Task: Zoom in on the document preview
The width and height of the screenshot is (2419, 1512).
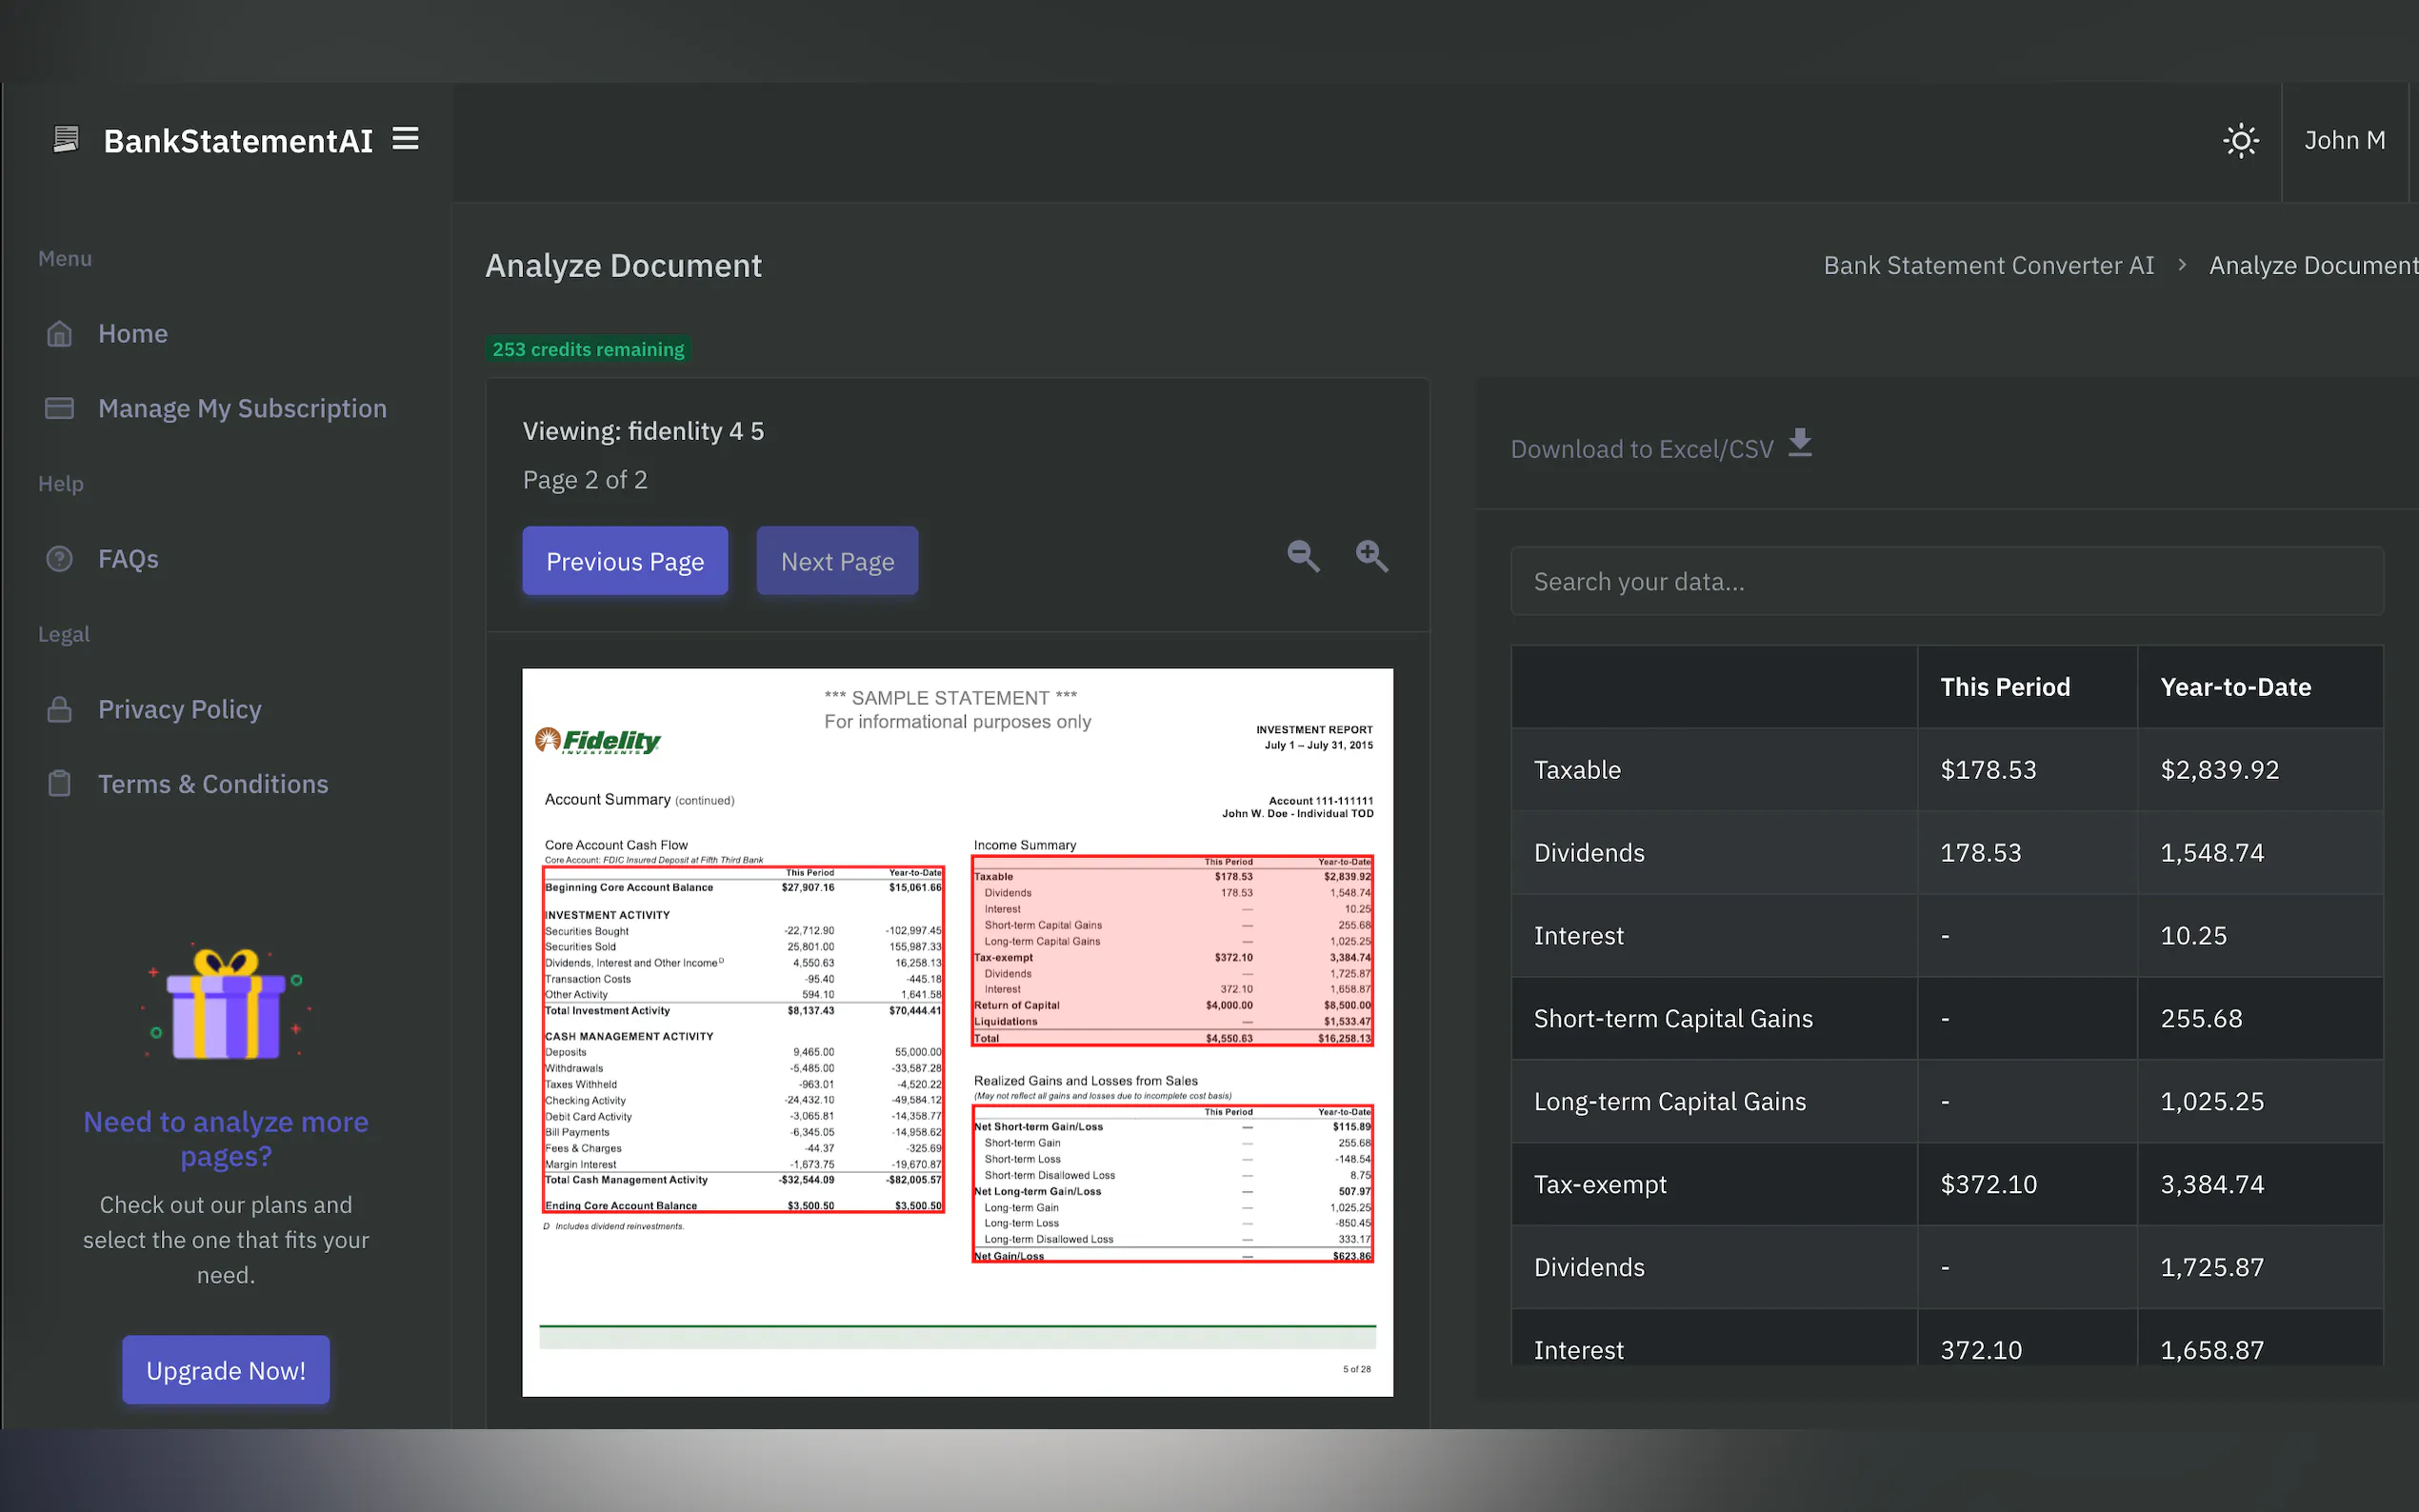Action: pos(1371,556)
